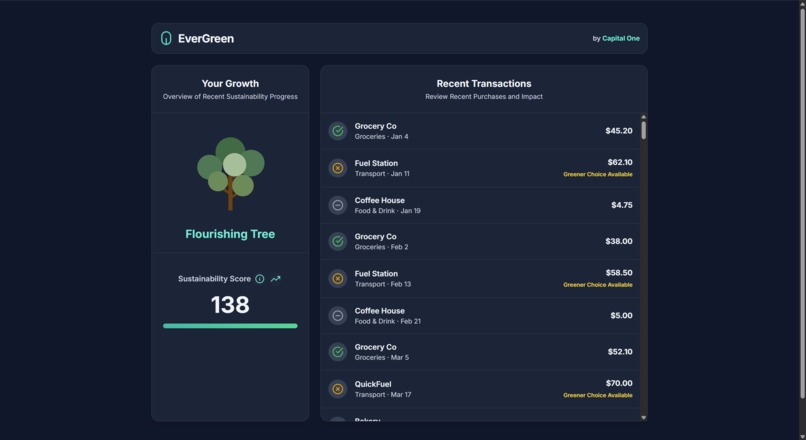
Task: Click Food & Drink · Feb 21 subtitle
Action: (388, 321)
